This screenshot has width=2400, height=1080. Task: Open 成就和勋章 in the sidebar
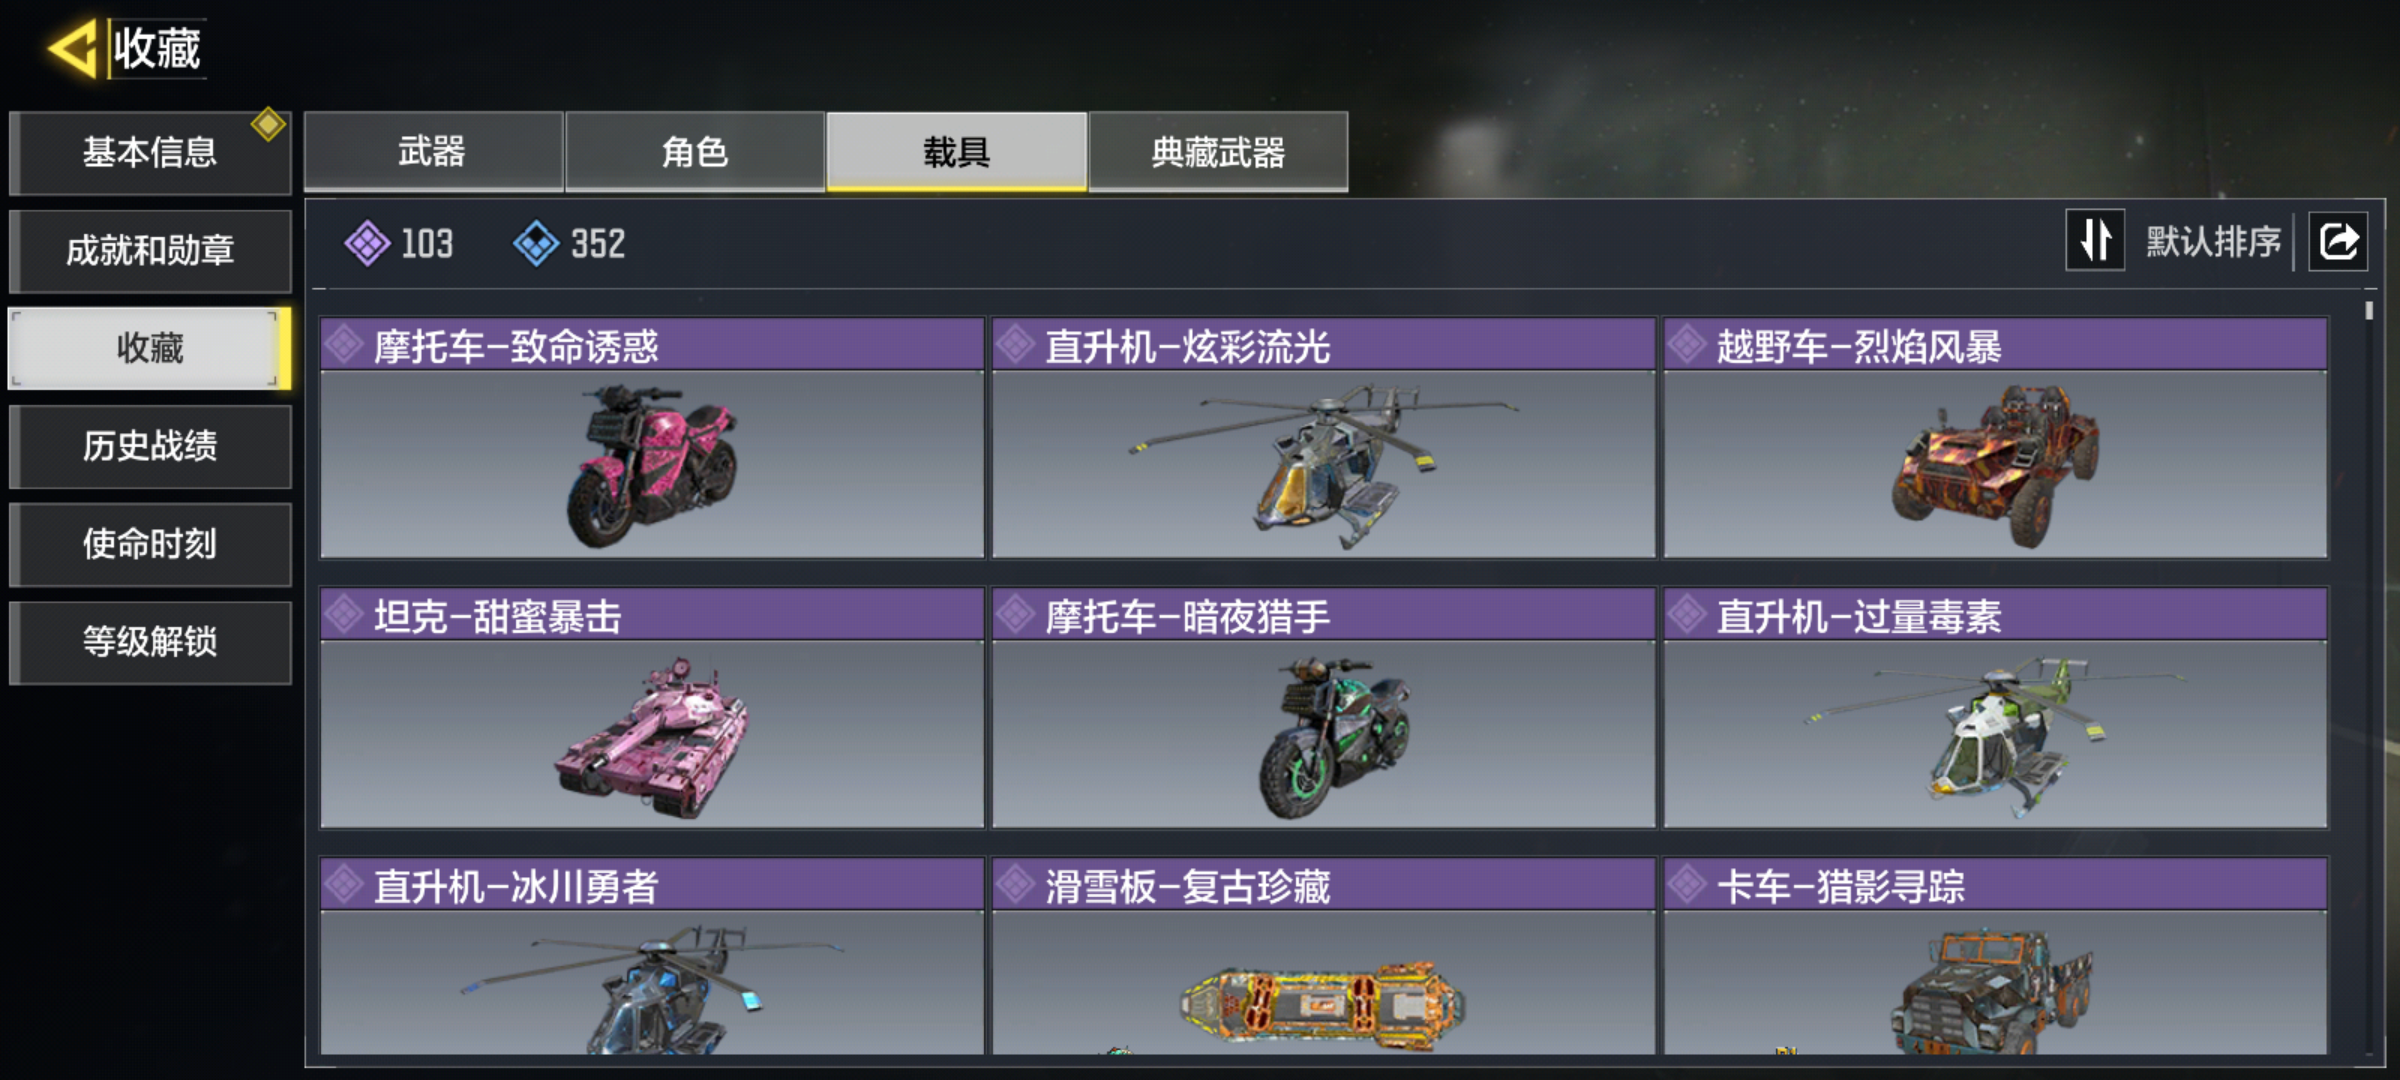point(150,250)
